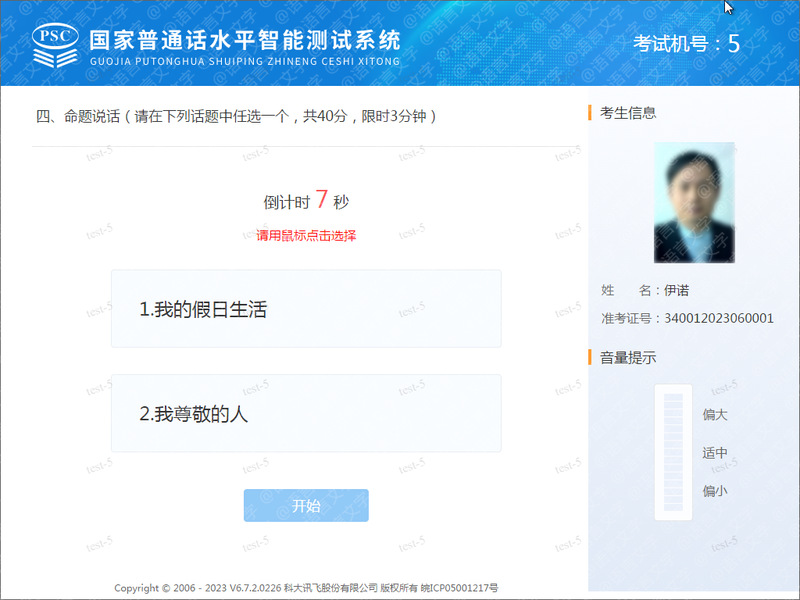The width and height of the screenshot is (800, 600).
Task: Click the candidate name 伊诺
Action: pyautogui.click(x=677, y=290)
